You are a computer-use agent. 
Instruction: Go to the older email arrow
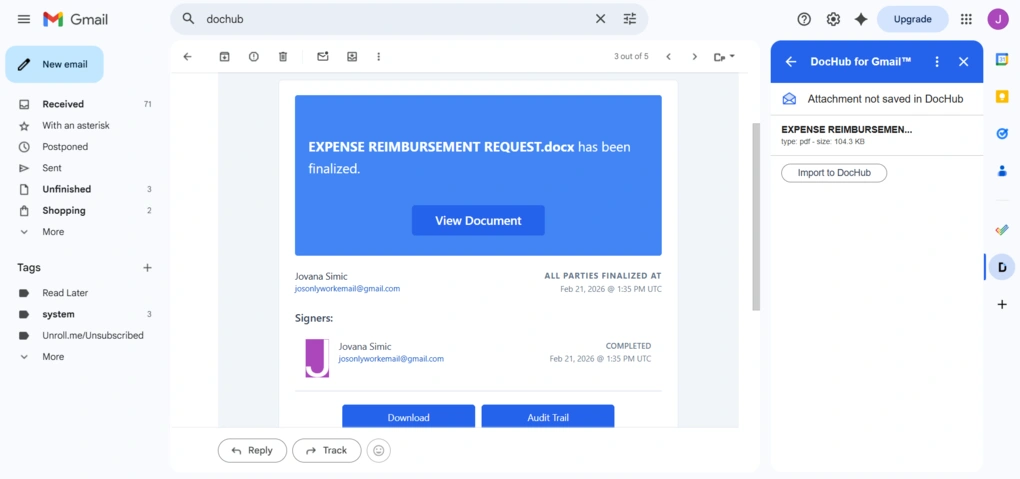pyautogui.click(x=695, y=57)
